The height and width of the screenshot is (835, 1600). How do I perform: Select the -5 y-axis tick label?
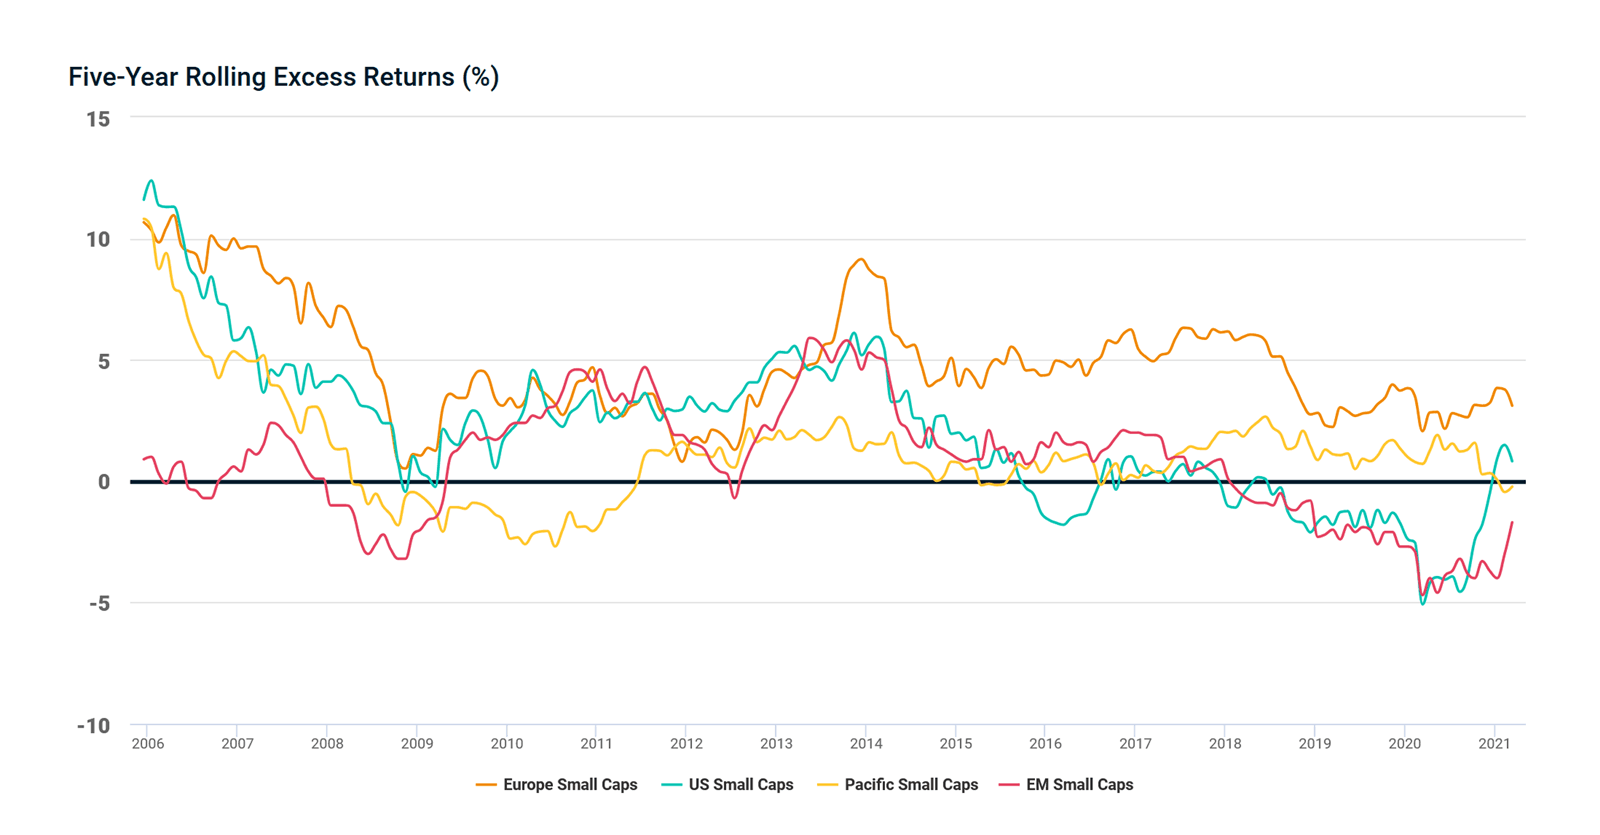99,604
